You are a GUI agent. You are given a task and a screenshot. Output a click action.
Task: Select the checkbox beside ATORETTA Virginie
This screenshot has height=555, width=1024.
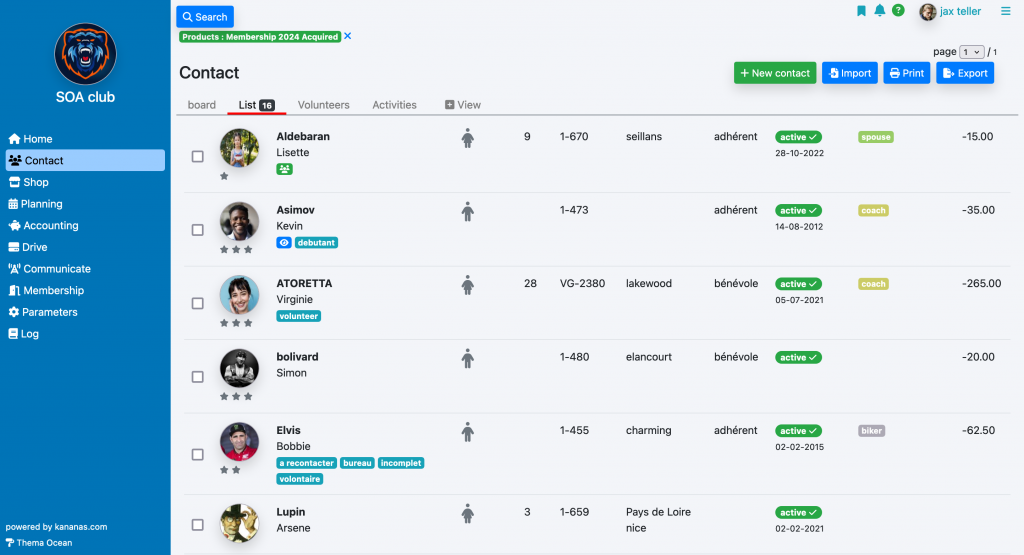198,303
